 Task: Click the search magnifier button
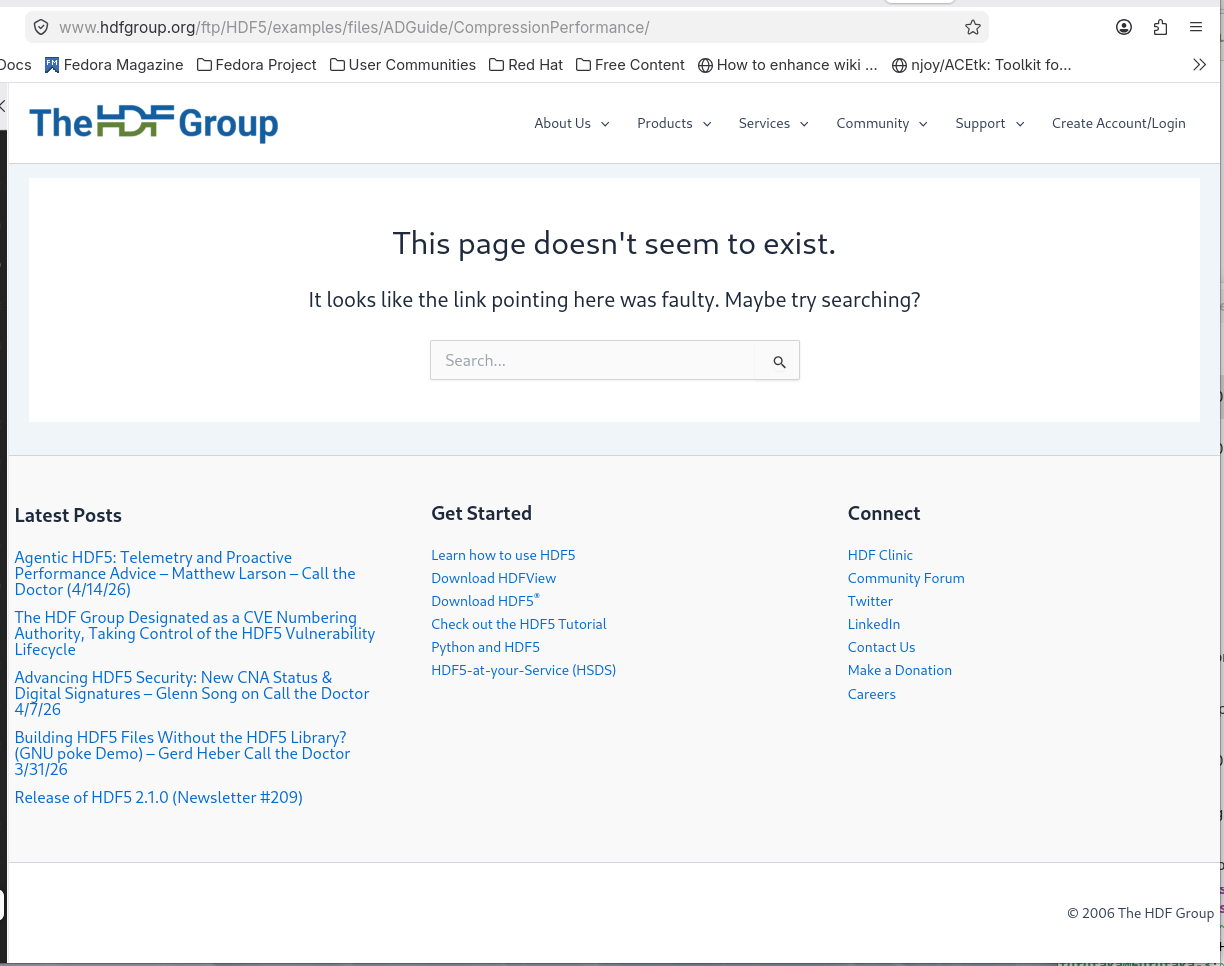point(778,362)
